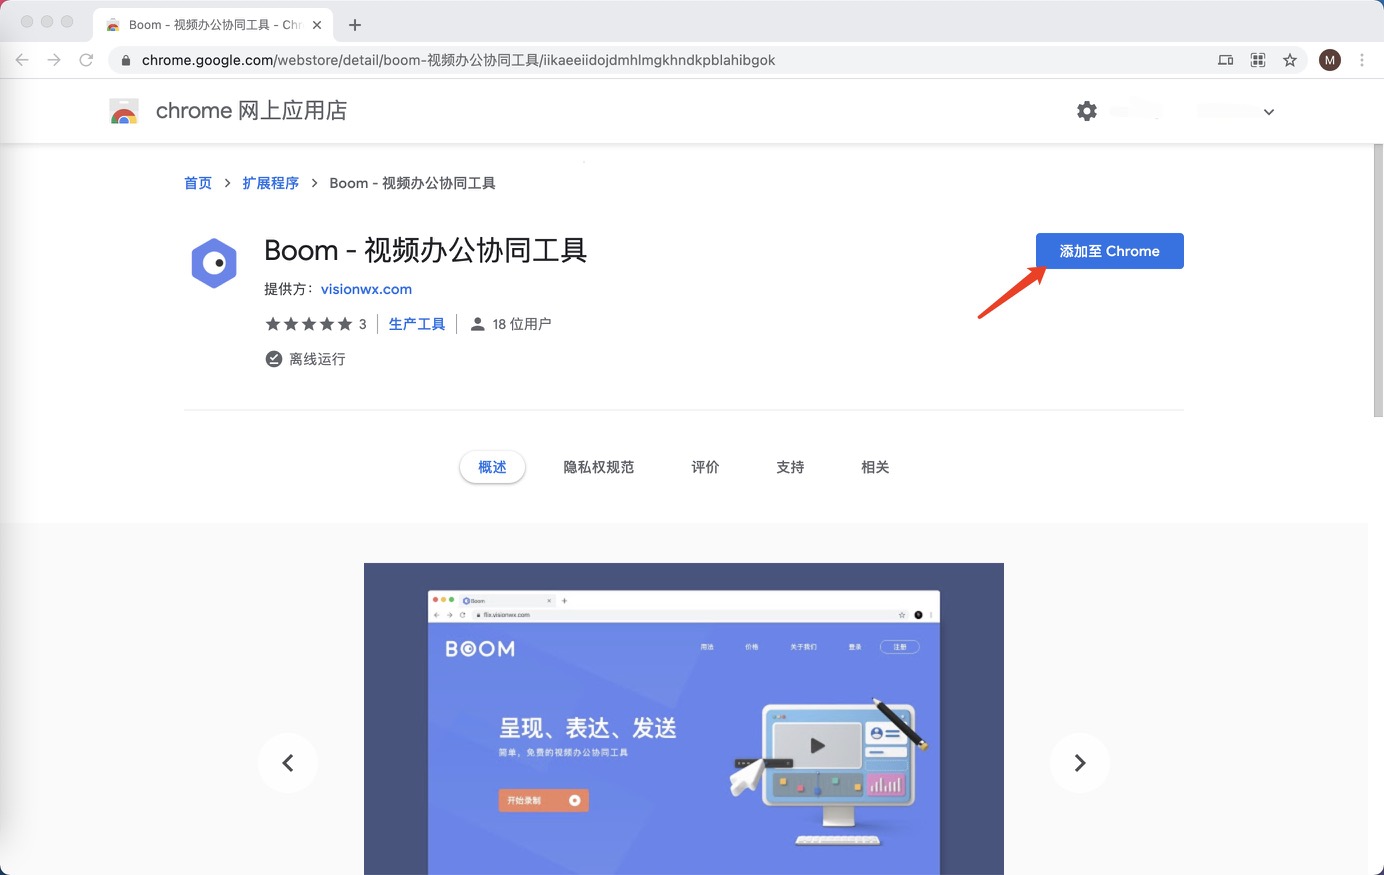
Task: Switch to 评价 tab
Action: 705,467
